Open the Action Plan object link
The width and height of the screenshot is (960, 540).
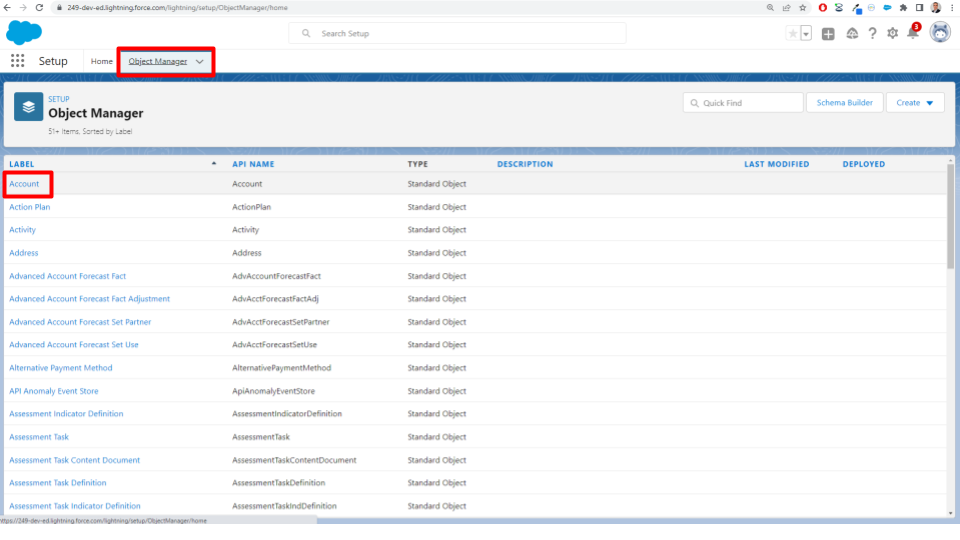(x=29, y=207)
